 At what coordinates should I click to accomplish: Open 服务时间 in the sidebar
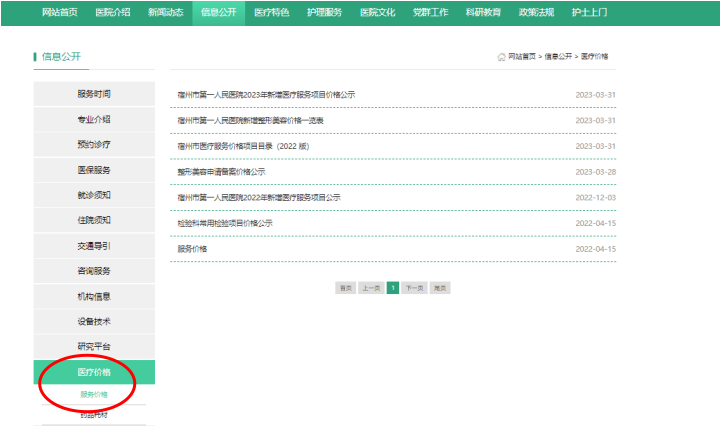(94, 94)
